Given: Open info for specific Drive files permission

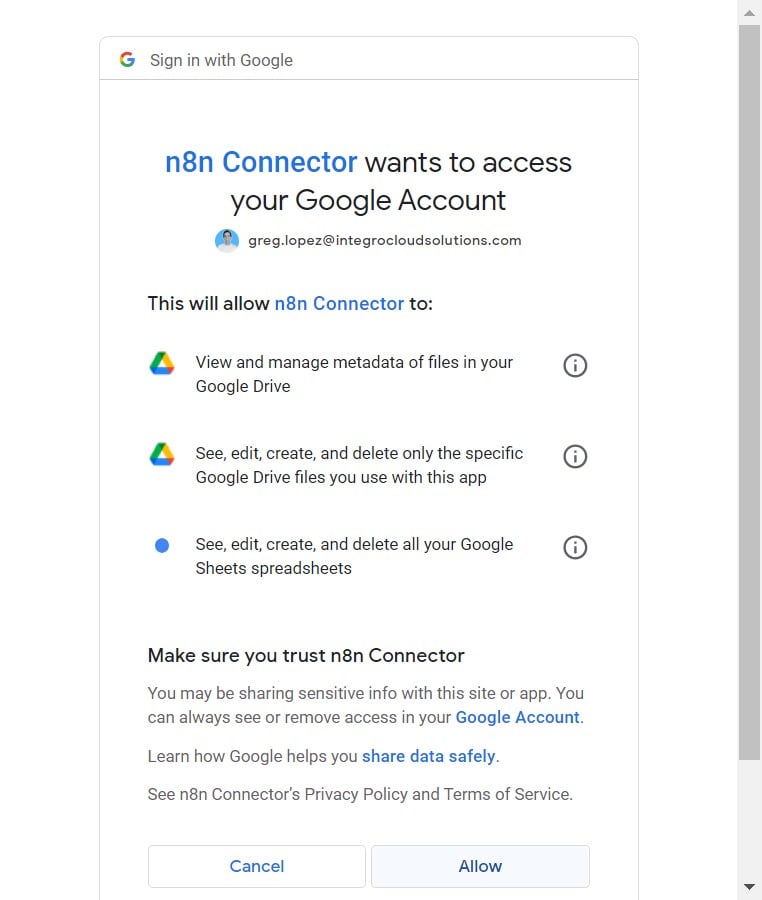Looking at the screenshot, I should coord(575,456).
